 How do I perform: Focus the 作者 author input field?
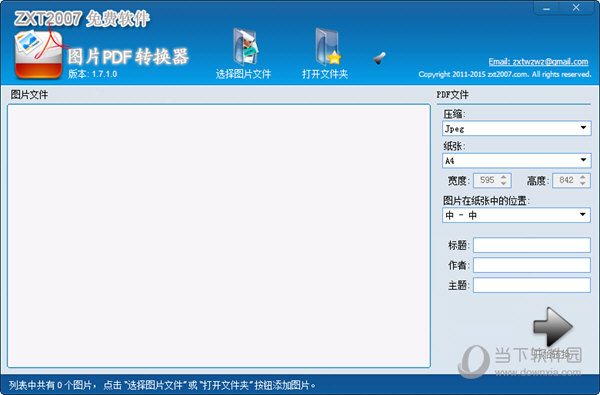click(x=532, y=265)
